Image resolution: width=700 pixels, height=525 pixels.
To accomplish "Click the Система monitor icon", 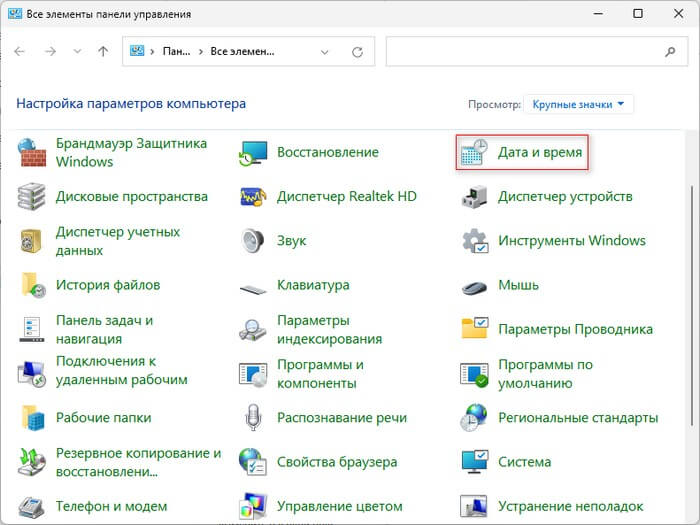I will coord(474,462).
